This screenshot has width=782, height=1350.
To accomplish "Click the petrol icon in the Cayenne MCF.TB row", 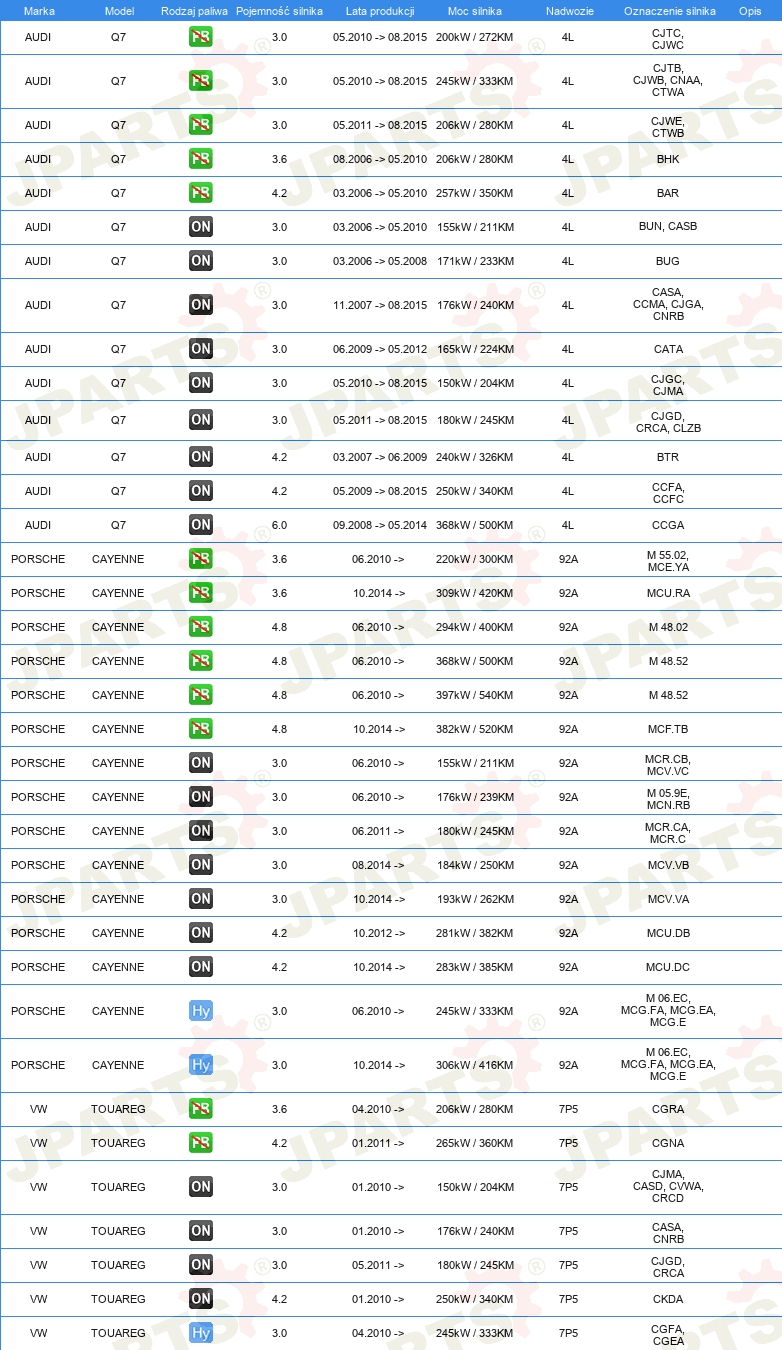I will tap(201, 729).
